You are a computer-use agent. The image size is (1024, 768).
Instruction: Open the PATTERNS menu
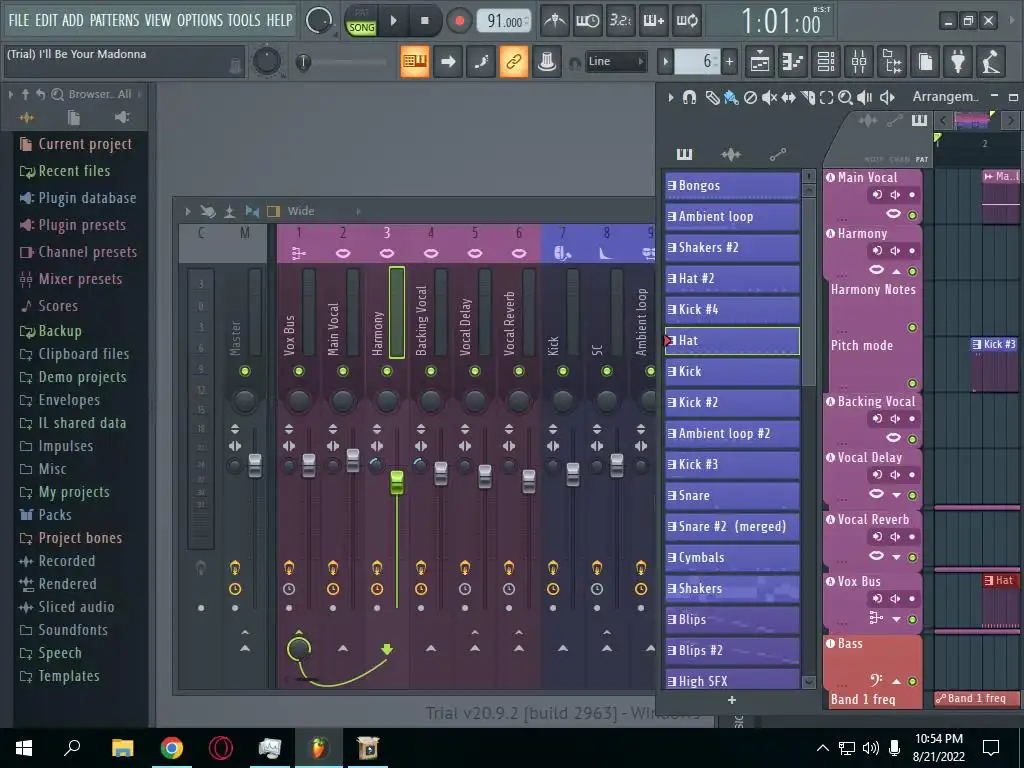tap(114, 20)
